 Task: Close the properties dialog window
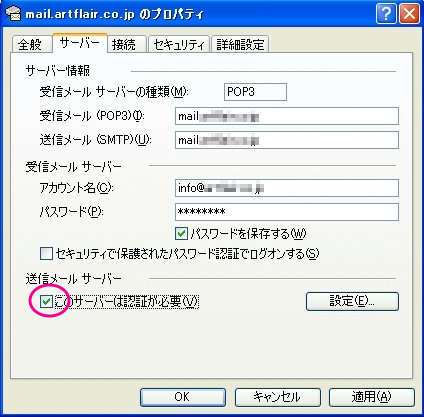pos(409,14)
